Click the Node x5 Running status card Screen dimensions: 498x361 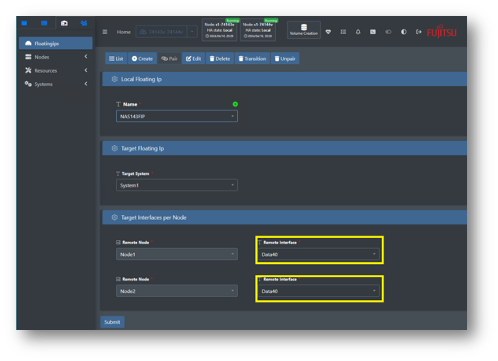tap(258, 30)
